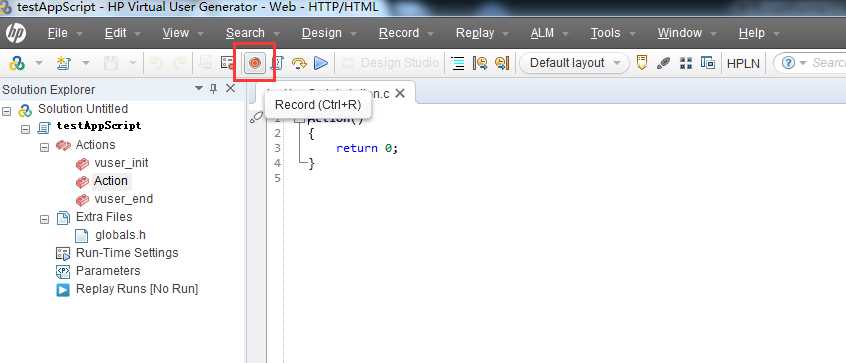Open the Default layout dropdown
Viewport: 846px width, 363px height.
coord(575,63)
